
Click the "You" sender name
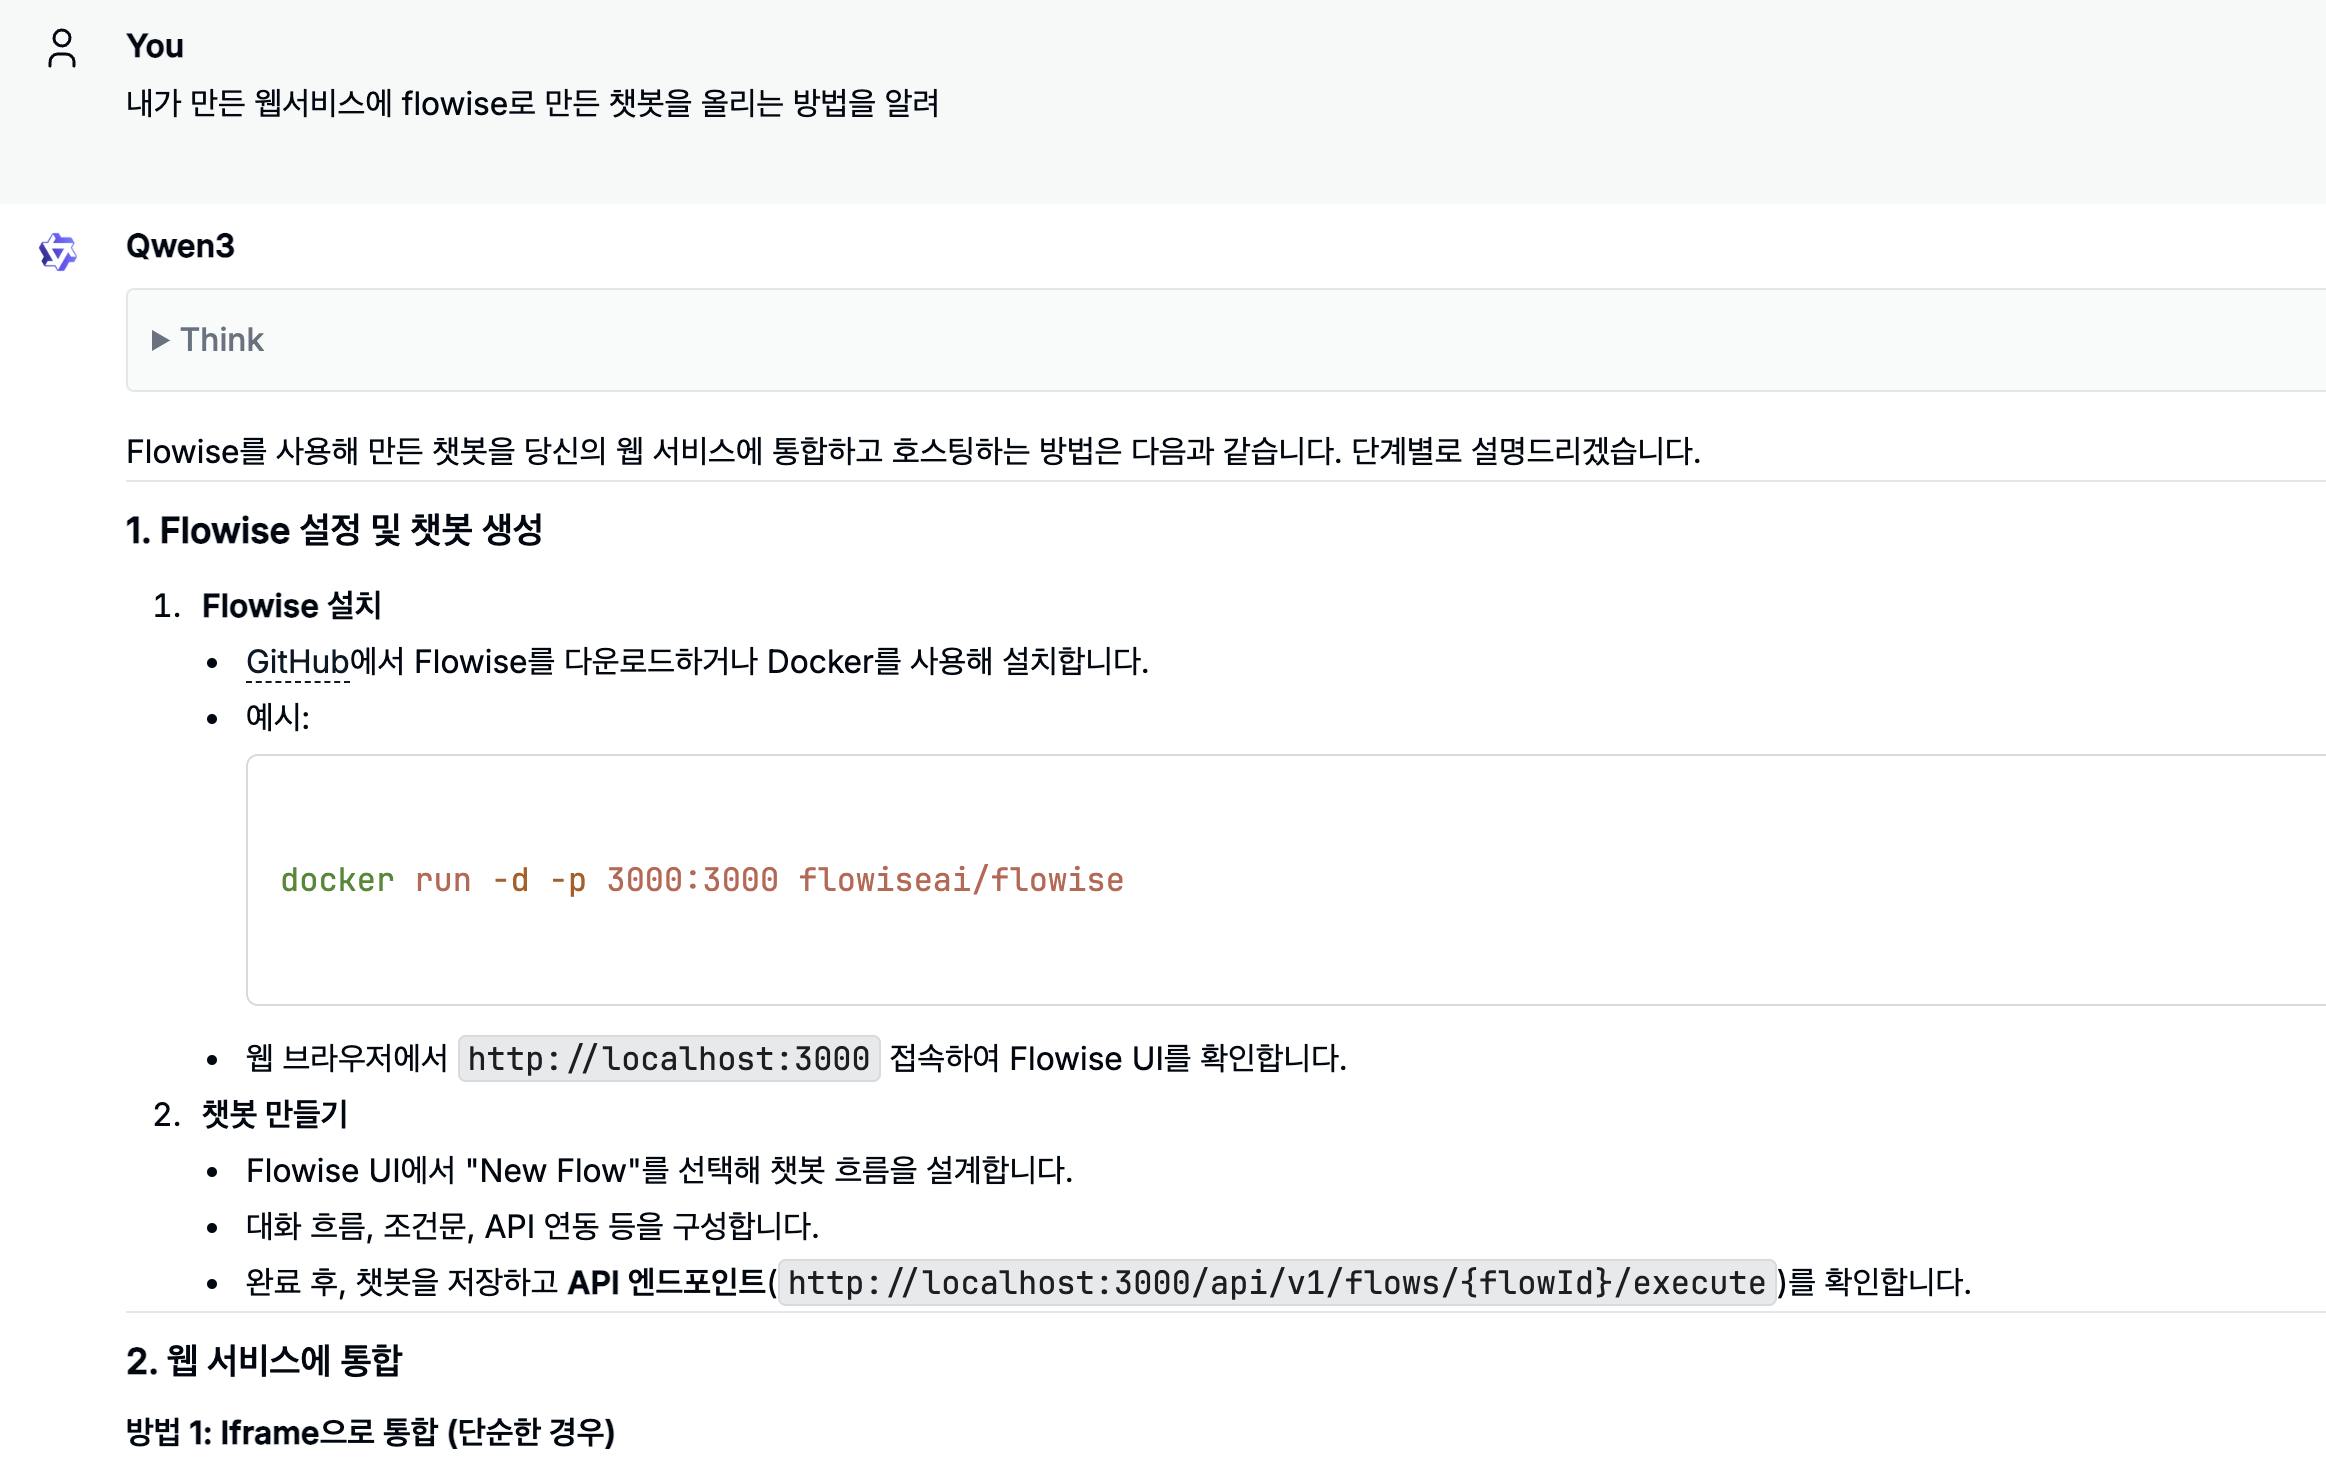click(x=155, y=46)
